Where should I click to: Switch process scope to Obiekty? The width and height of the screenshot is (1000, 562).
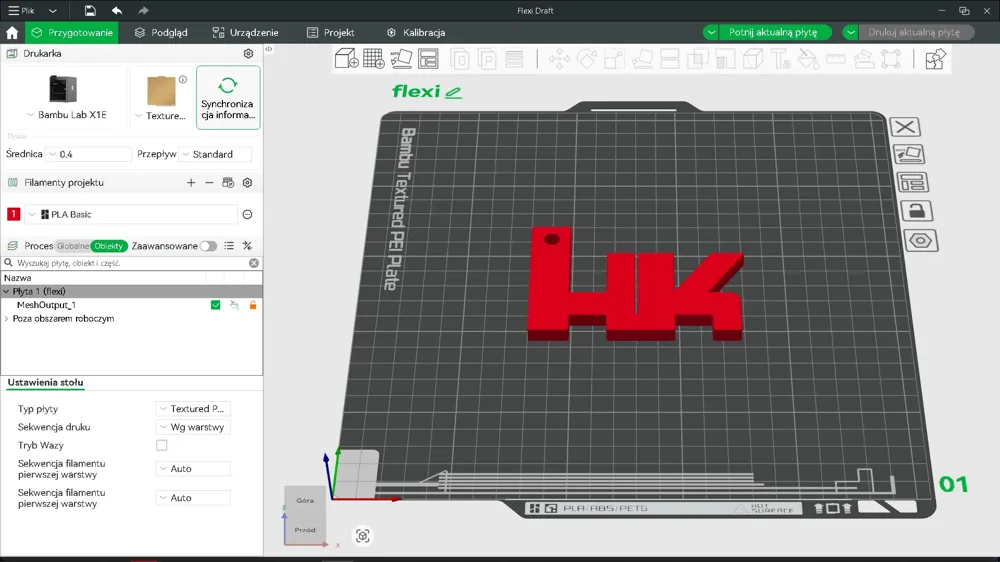click(108, 246)
